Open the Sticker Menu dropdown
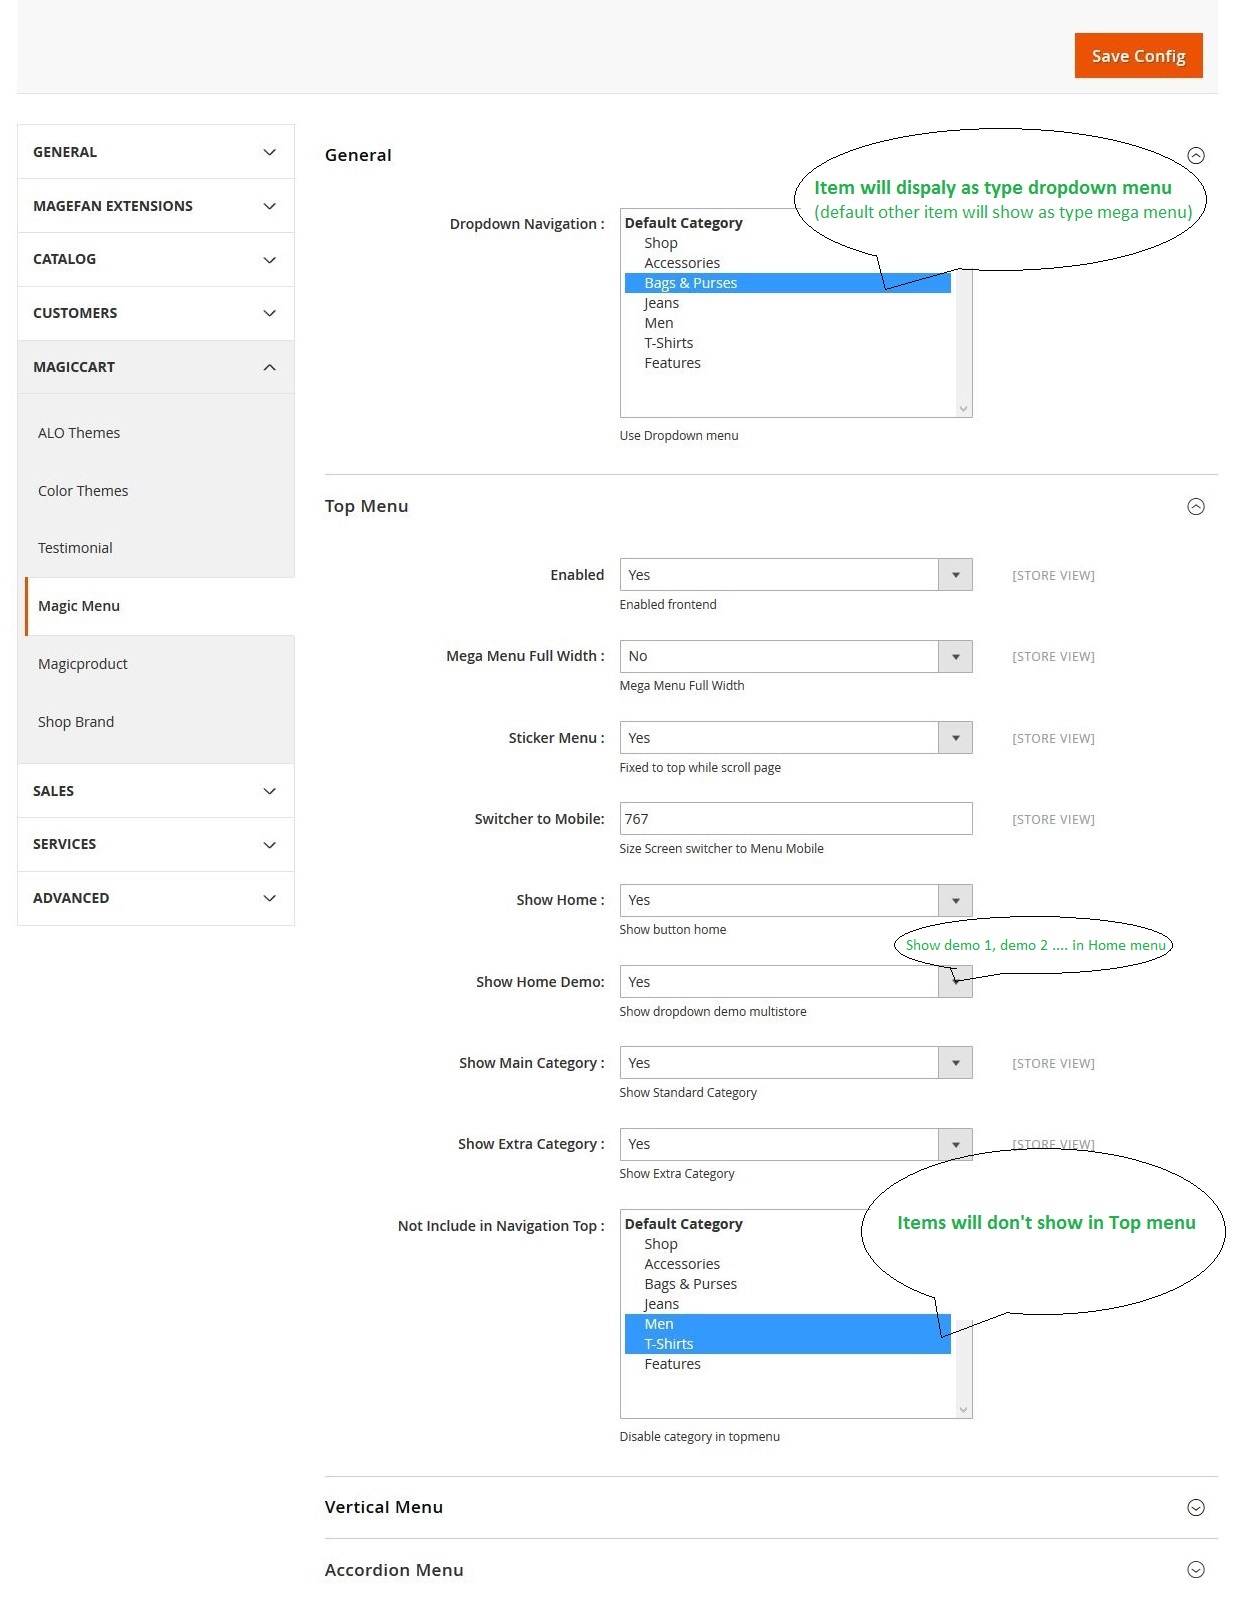 [795, 738]
